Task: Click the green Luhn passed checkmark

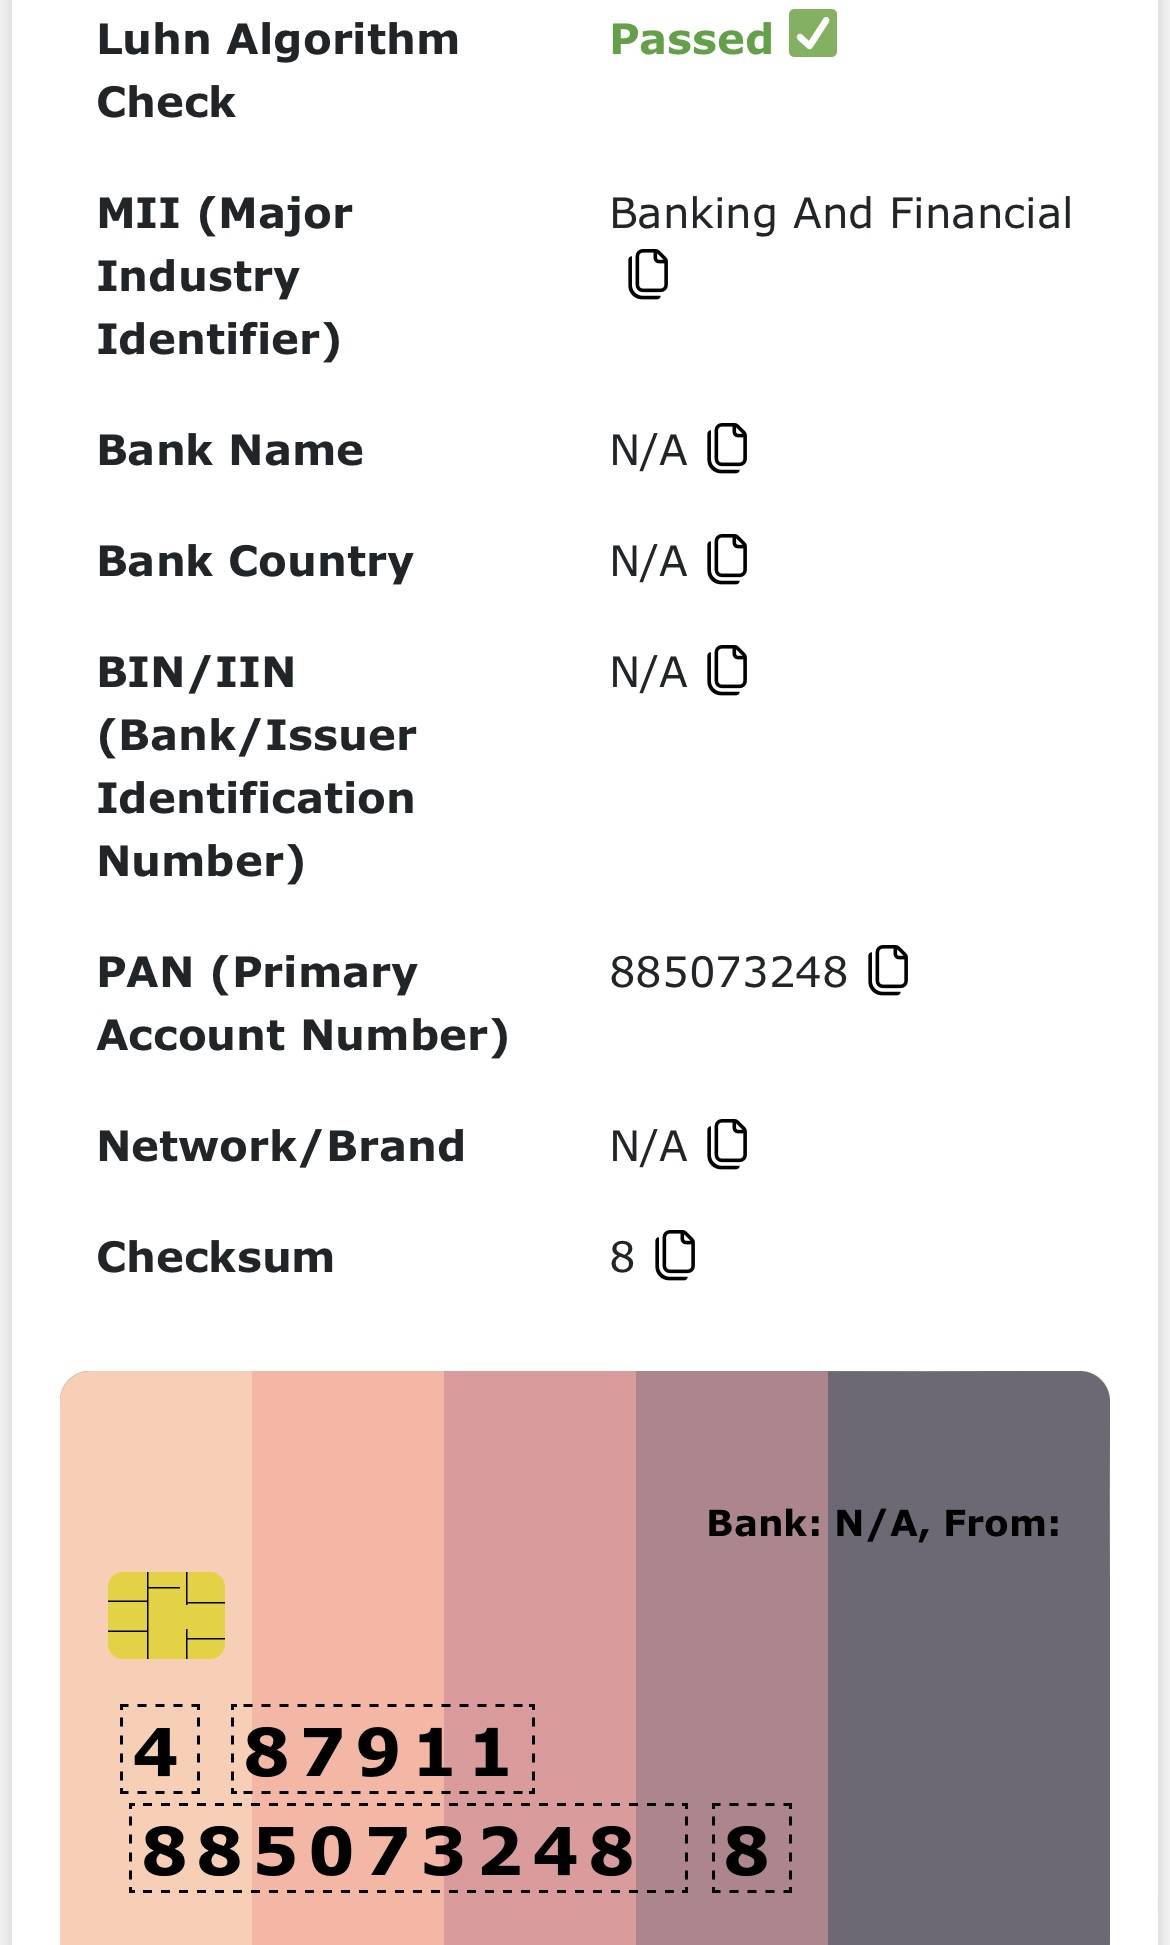Action: point(812,34)
